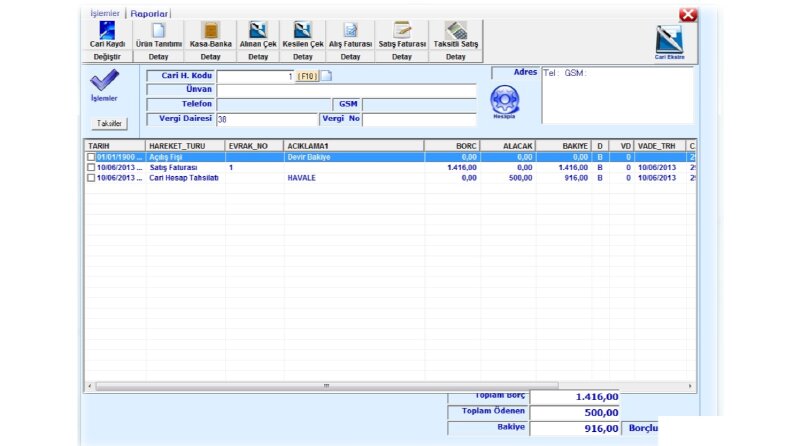Click the new document icon beside F10

[x=327, y=76]
